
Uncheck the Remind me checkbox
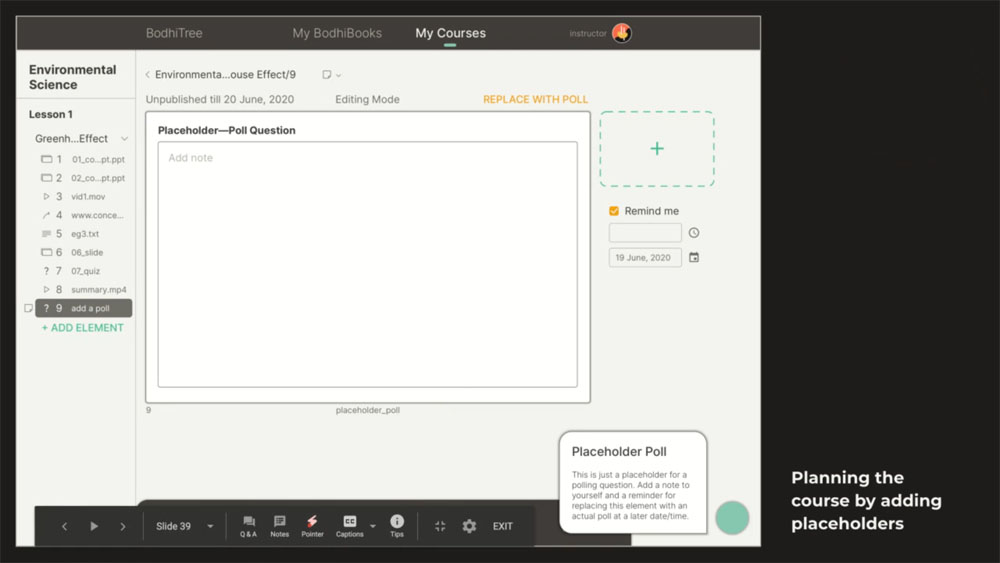(x=614, y=211)
